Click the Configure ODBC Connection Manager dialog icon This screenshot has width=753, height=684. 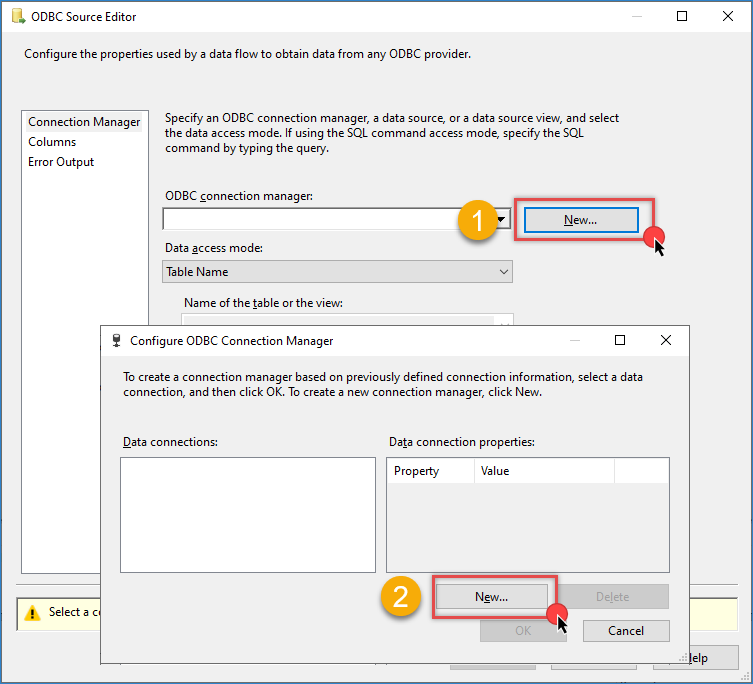[x=117, y=340]
